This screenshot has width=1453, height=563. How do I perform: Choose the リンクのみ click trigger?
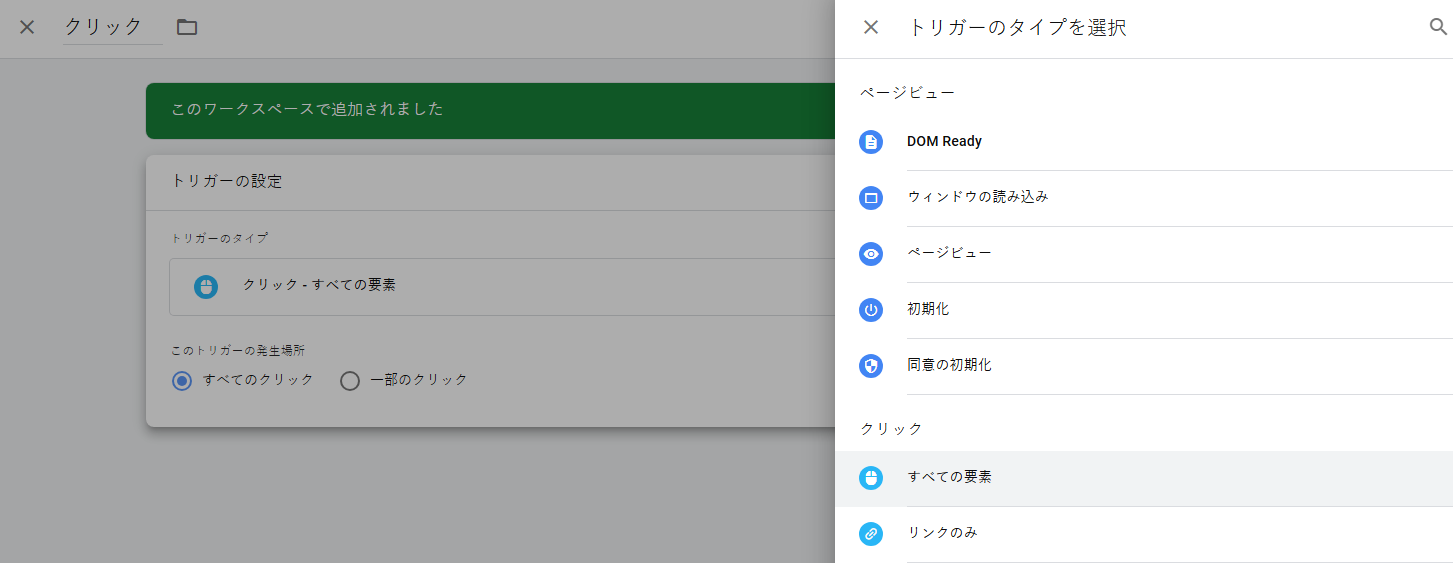(x=942, y=534)
